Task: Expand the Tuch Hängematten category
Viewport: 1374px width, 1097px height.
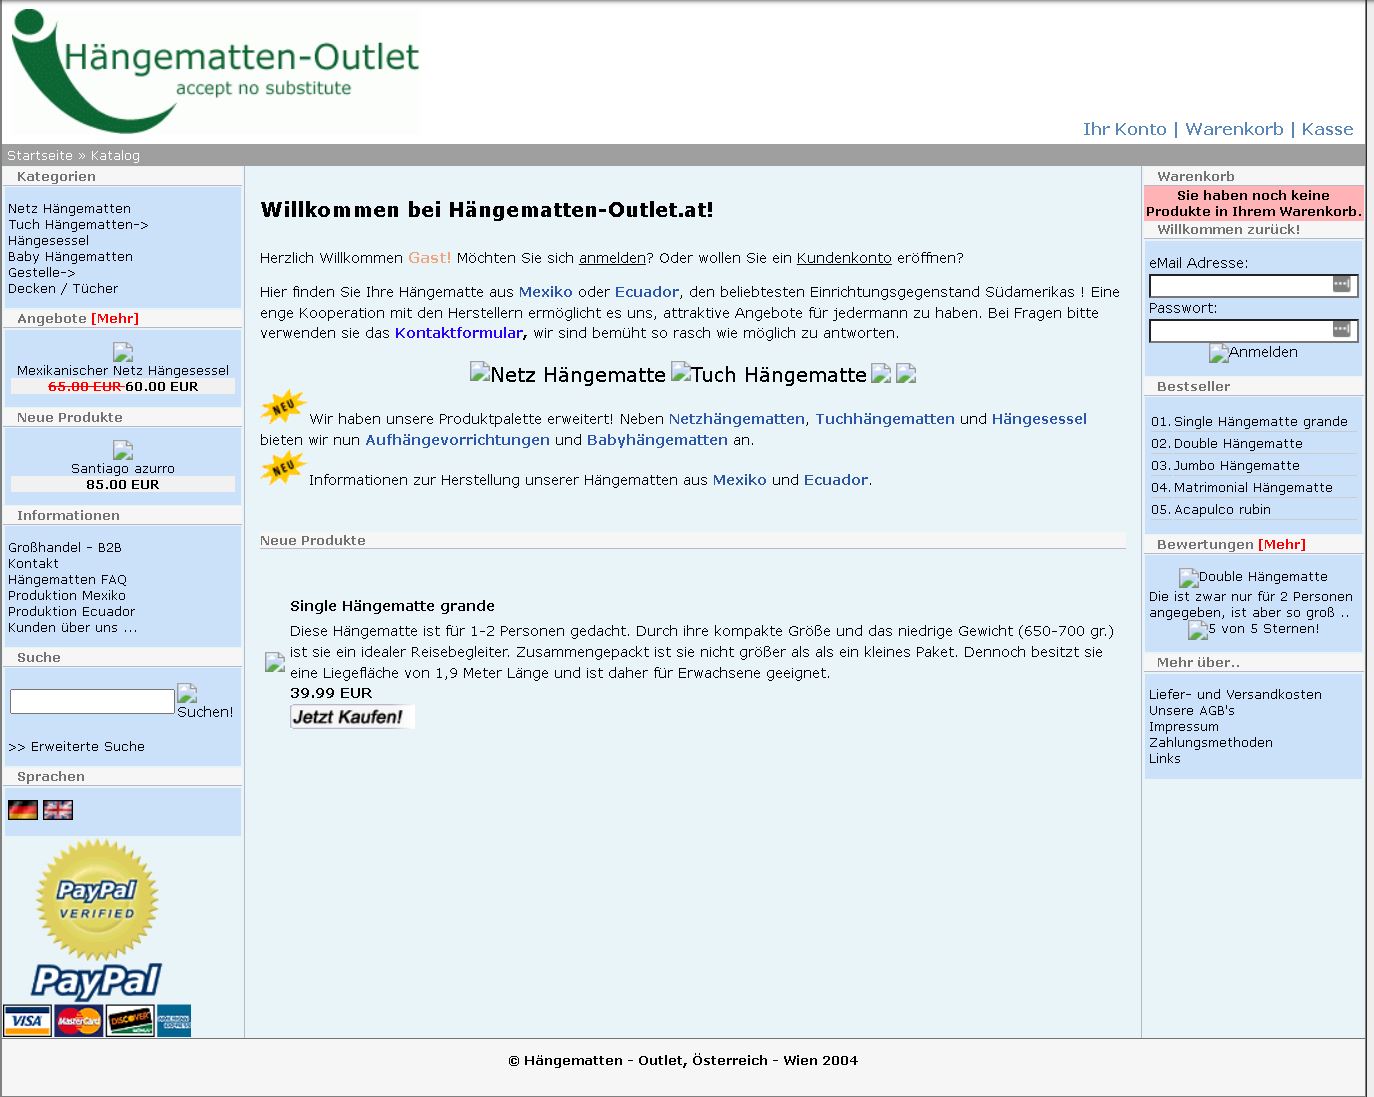Action: [78, 225]
